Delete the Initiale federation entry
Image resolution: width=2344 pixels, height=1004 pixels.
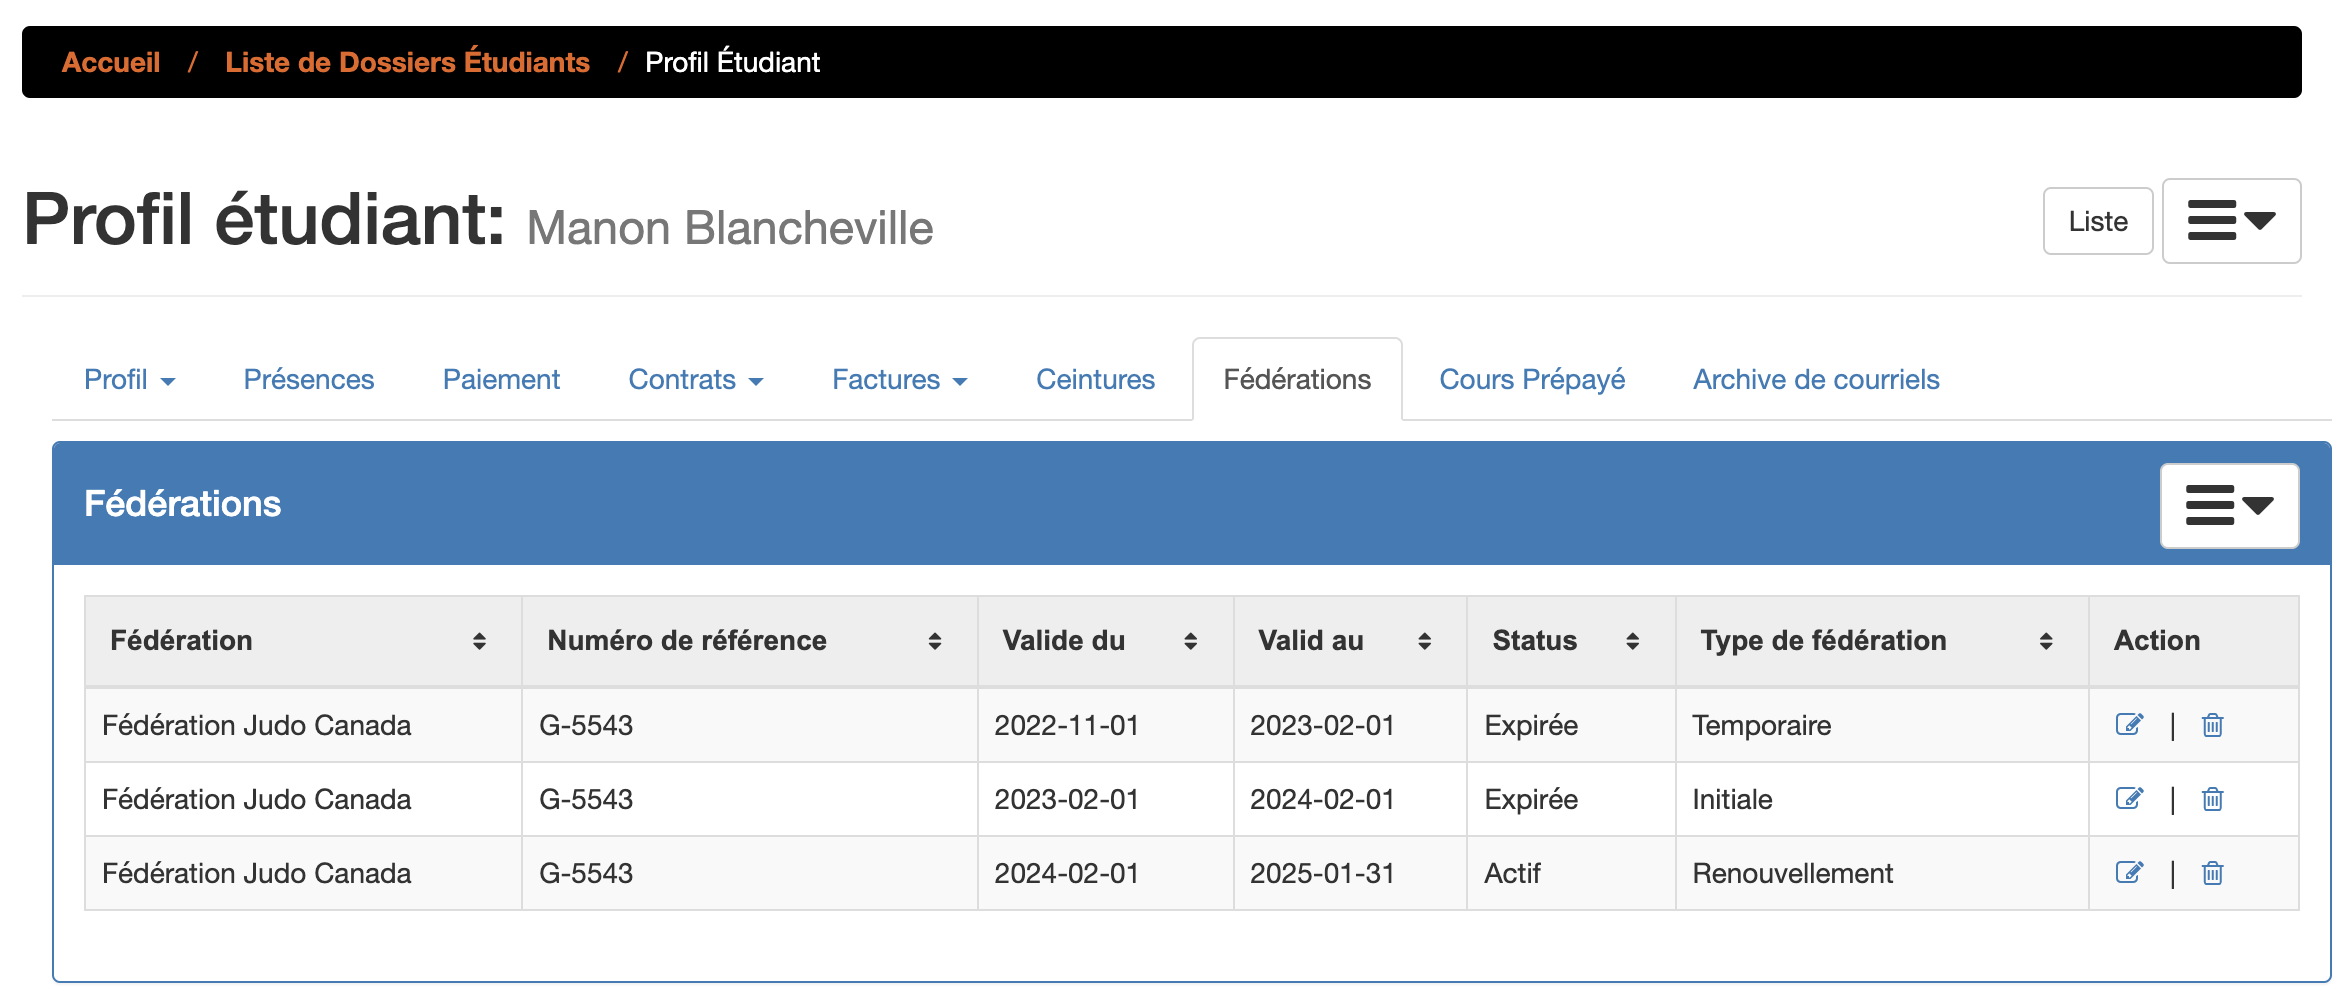click(2212, 799)
